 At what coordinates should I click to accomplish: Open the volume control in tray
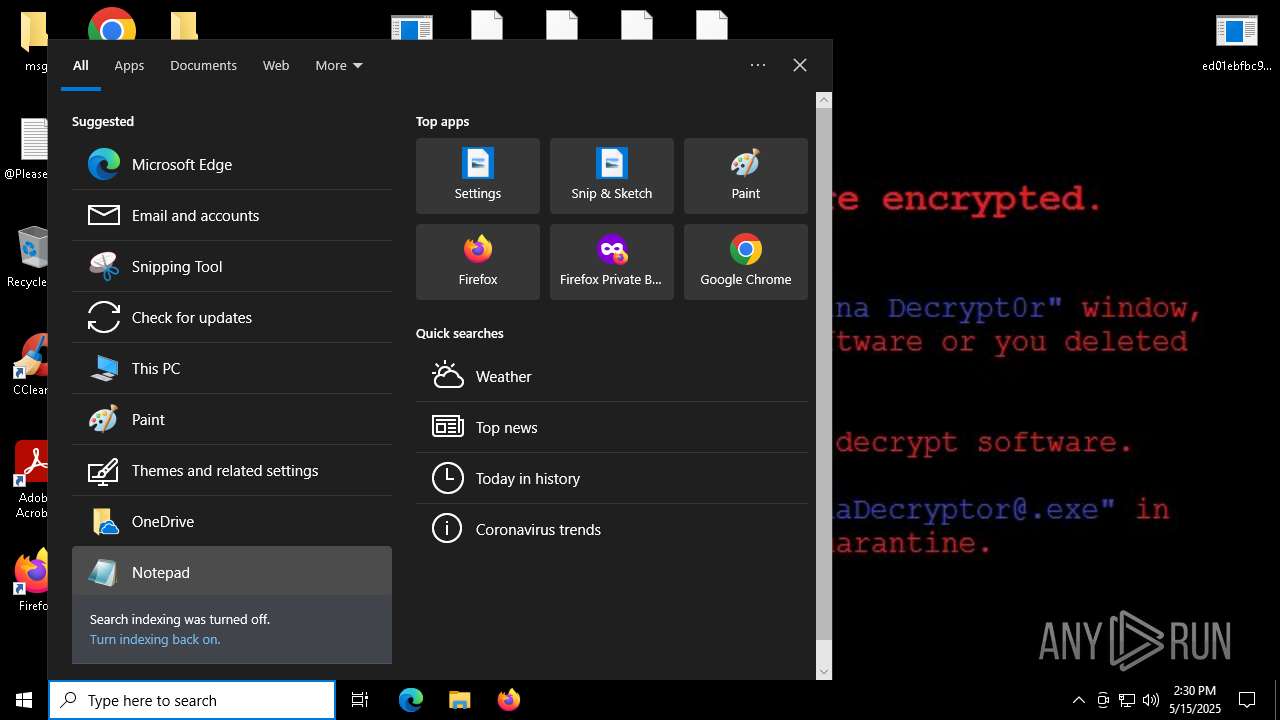1151,700
